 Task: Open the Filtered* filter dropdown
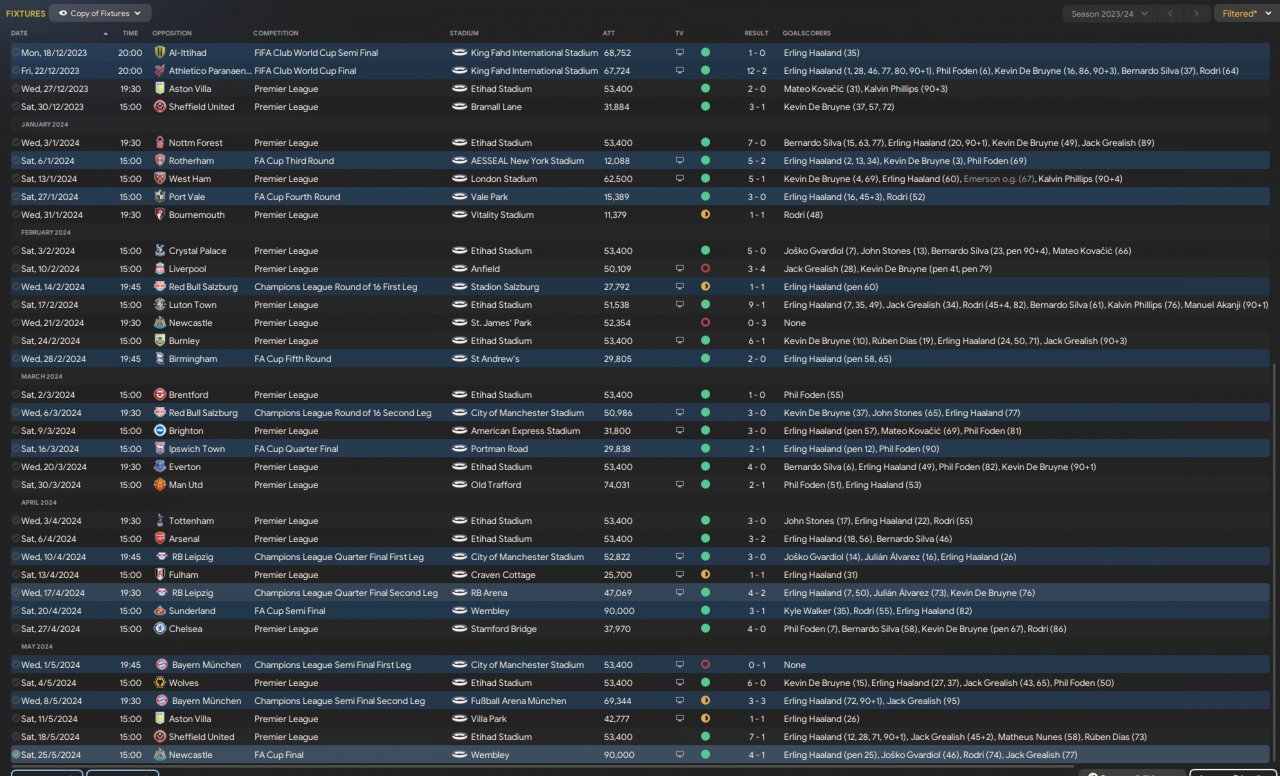pos(1245,14)
